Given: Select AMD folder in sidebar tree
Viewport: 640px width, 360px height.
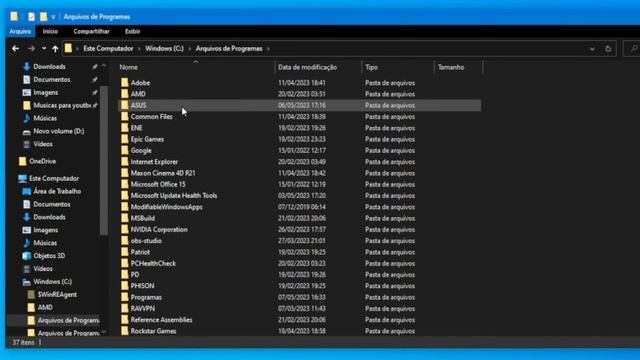Looking at the screenshot, I should (x=45, y=307).
